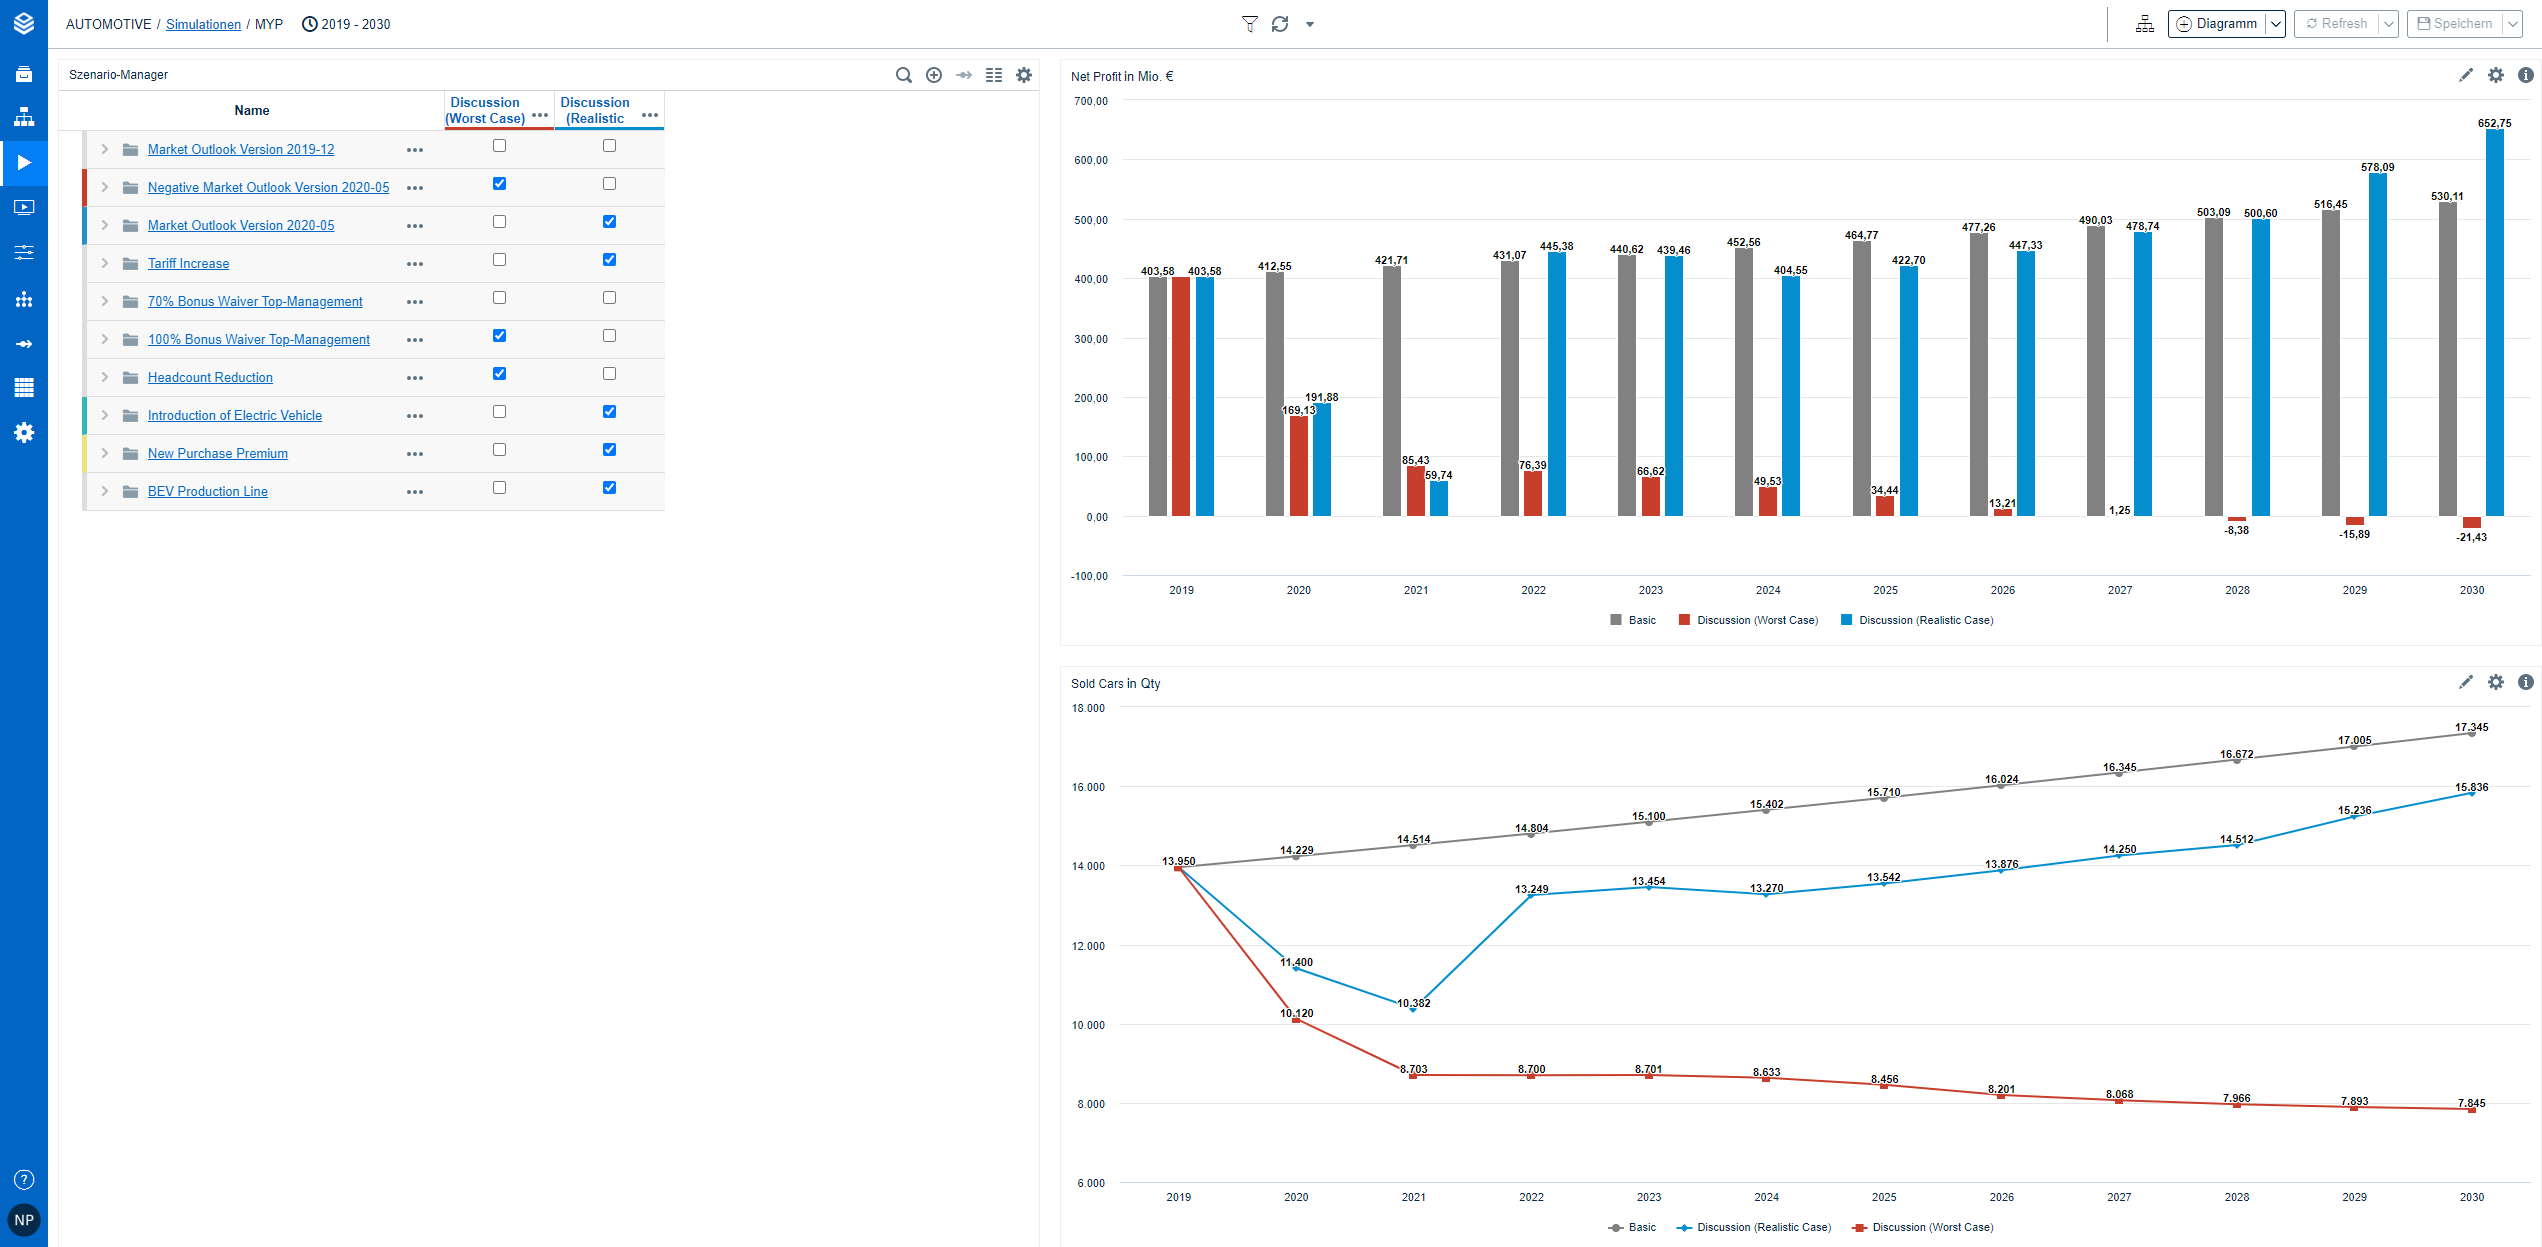This screenshot has height=1247, width=2542.
Task: Click the hierarchy tree icon left of Diagramm
Action: [2144, 24]
